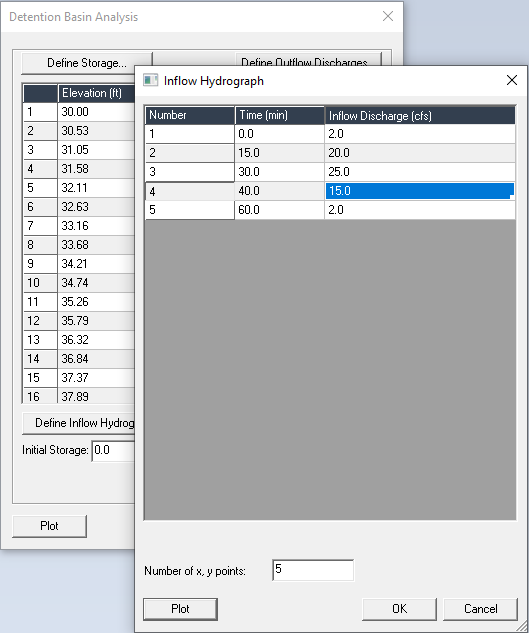Viewport: 529px width, 633px height.
Task: Select the 30.0 time cell in row 3
Action: (279, 172)
